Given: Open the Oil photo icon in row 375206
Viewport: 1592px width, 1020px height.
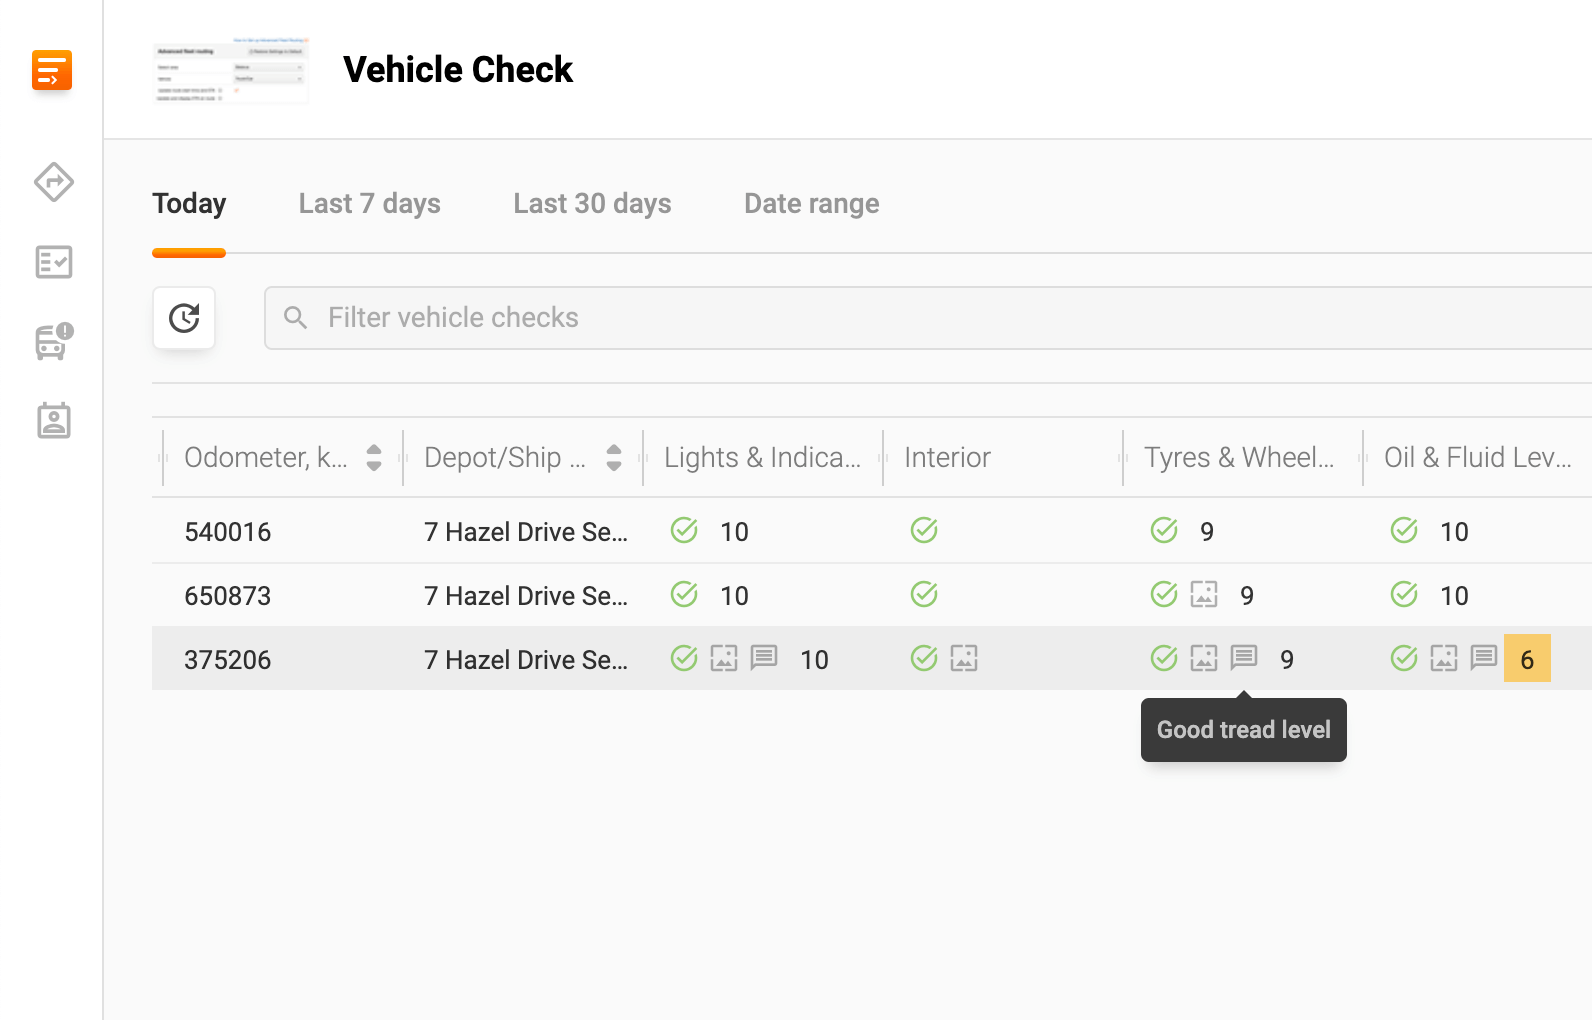Looking at the screenshot, I should click(1444, 658).
